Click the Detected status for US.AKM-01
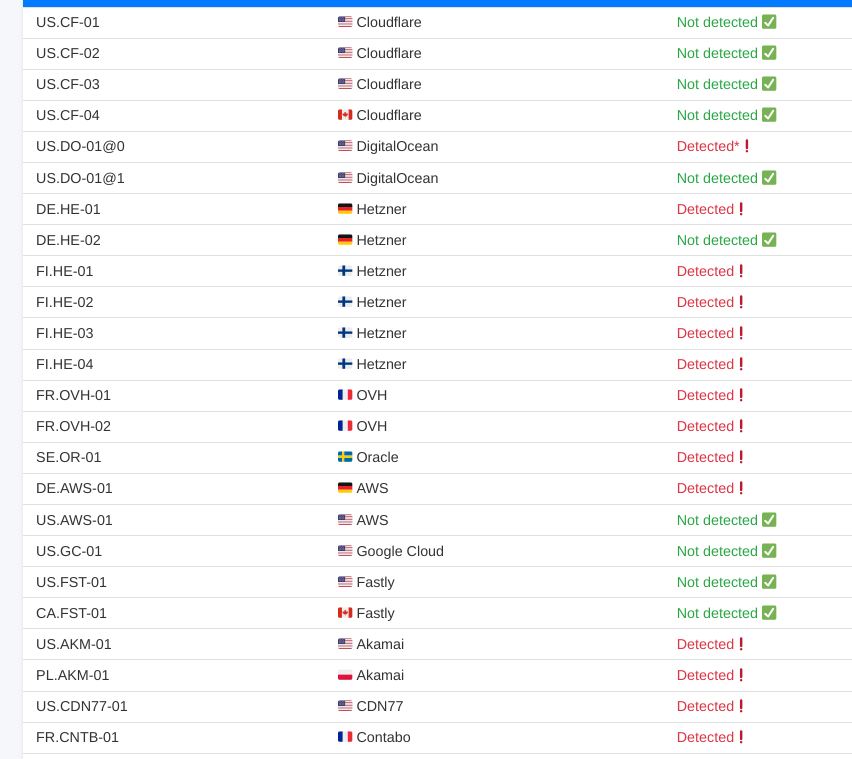Screen dimensions: 852x759 coord(705,644)
